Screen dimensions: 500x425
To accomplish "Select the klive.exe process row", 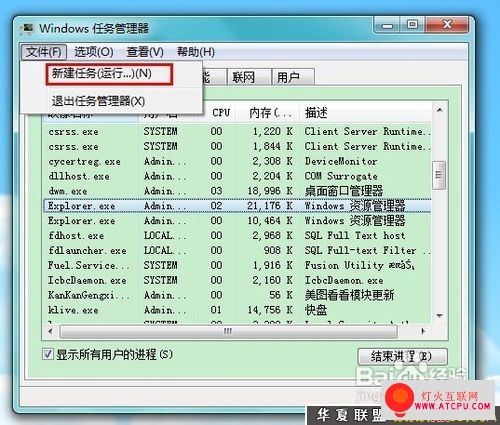I will (237, 310).
